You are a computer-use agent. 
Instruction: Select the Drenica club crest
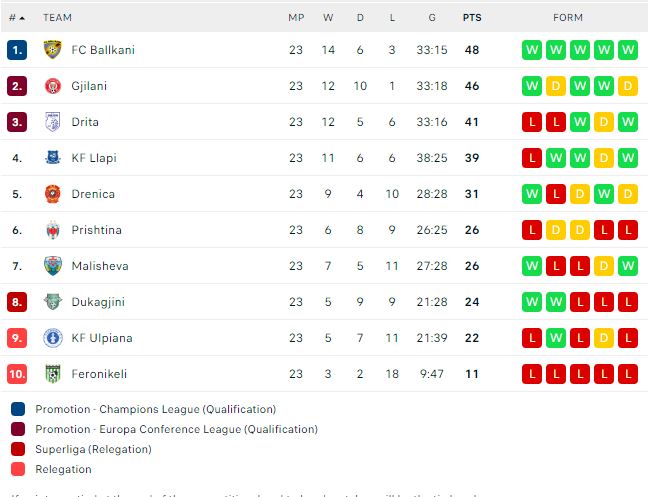point(53,194)
